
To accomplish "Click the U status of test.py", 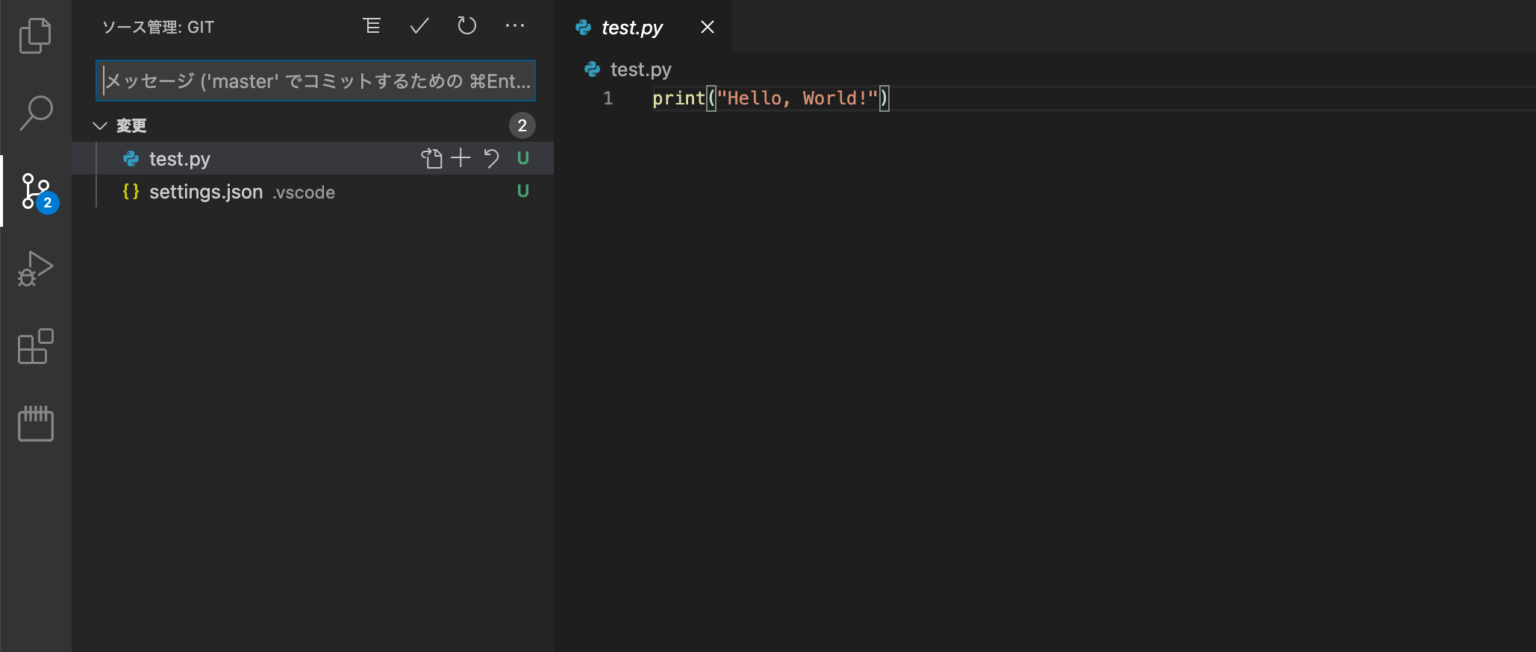I will 523,158.
